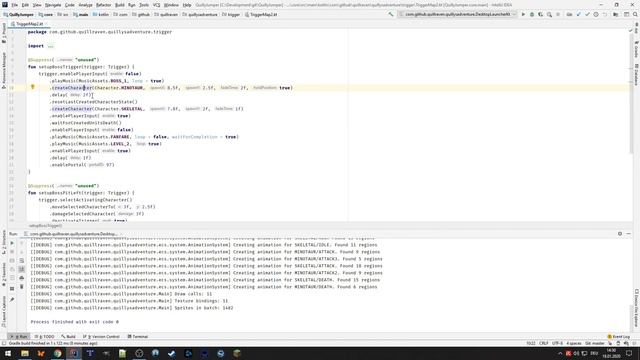
Task: Open the Navigate menu
Action: click(53, 5)
